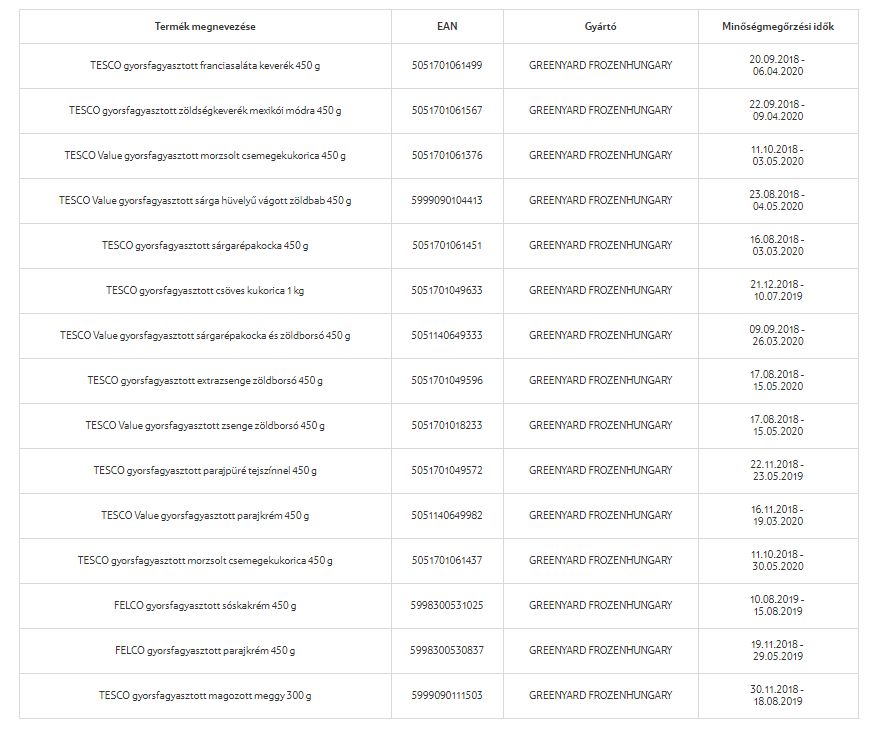Click EAN code 5998300530837
875x732 pixels.
click(x=447, y=651)
